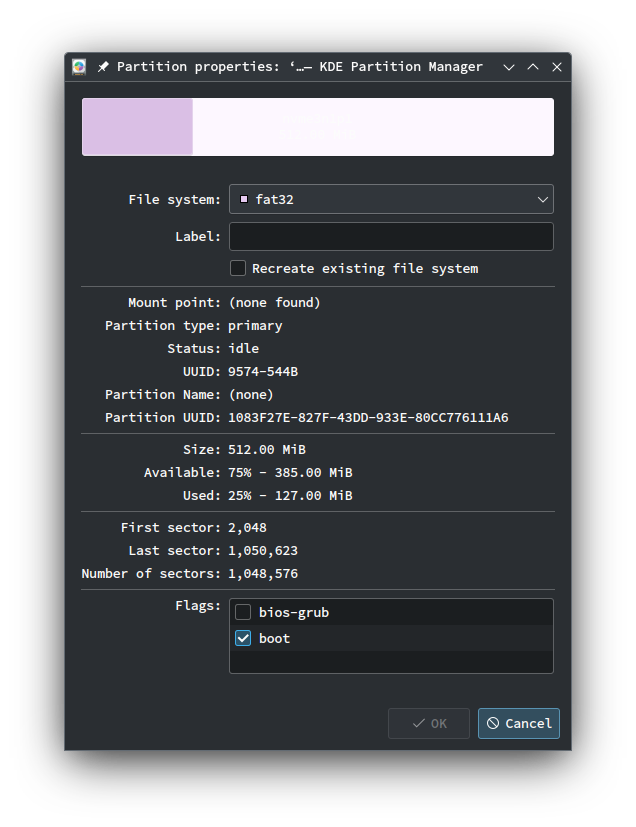Viewport: 636px width, 827px height.
Task: Close the Partition properties dialog
Action: [557, 67]
